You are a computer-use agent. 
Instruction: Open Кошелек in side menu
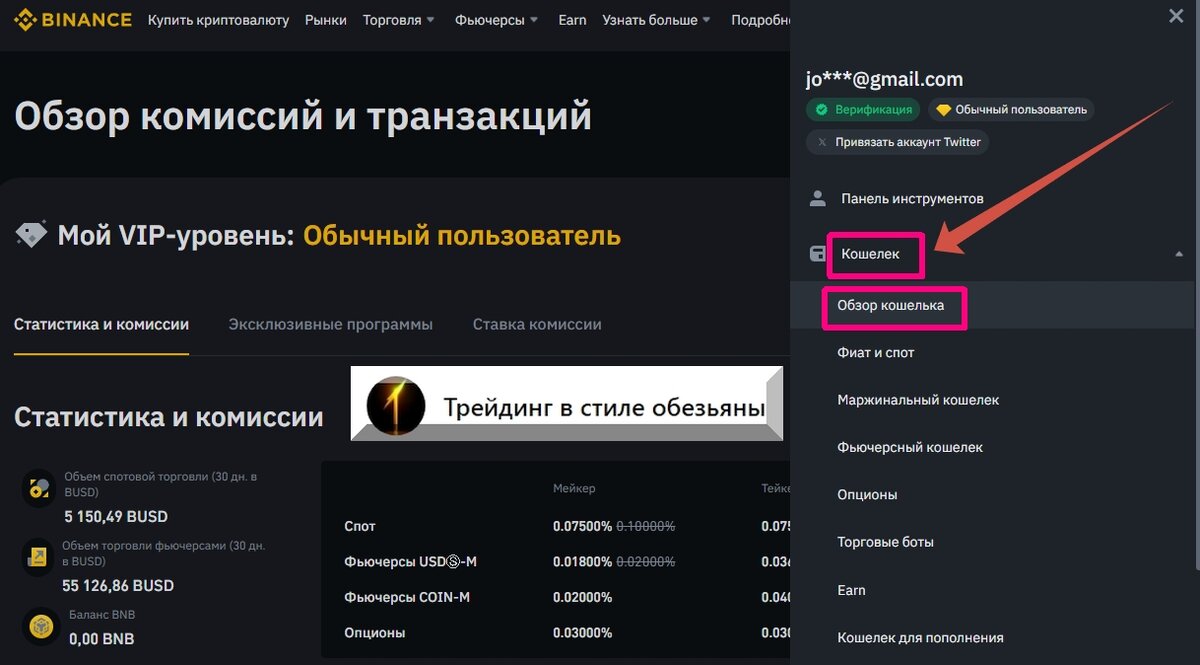click(x=870, y=254)
